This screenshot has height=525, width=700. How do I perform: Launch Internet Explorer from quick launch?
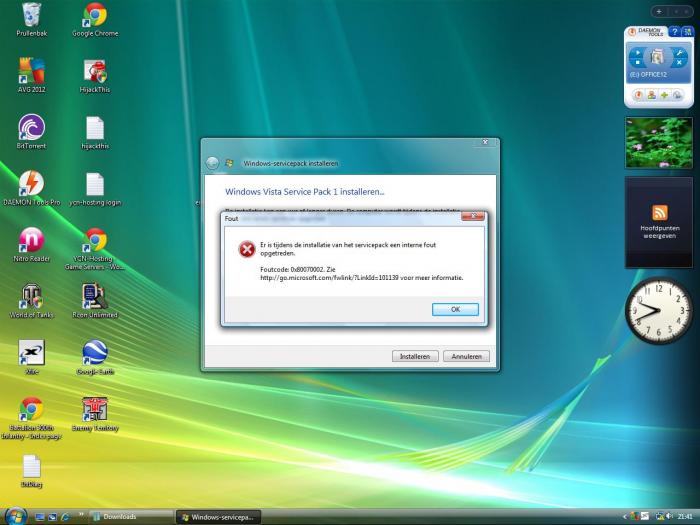(x=66, y=517)
